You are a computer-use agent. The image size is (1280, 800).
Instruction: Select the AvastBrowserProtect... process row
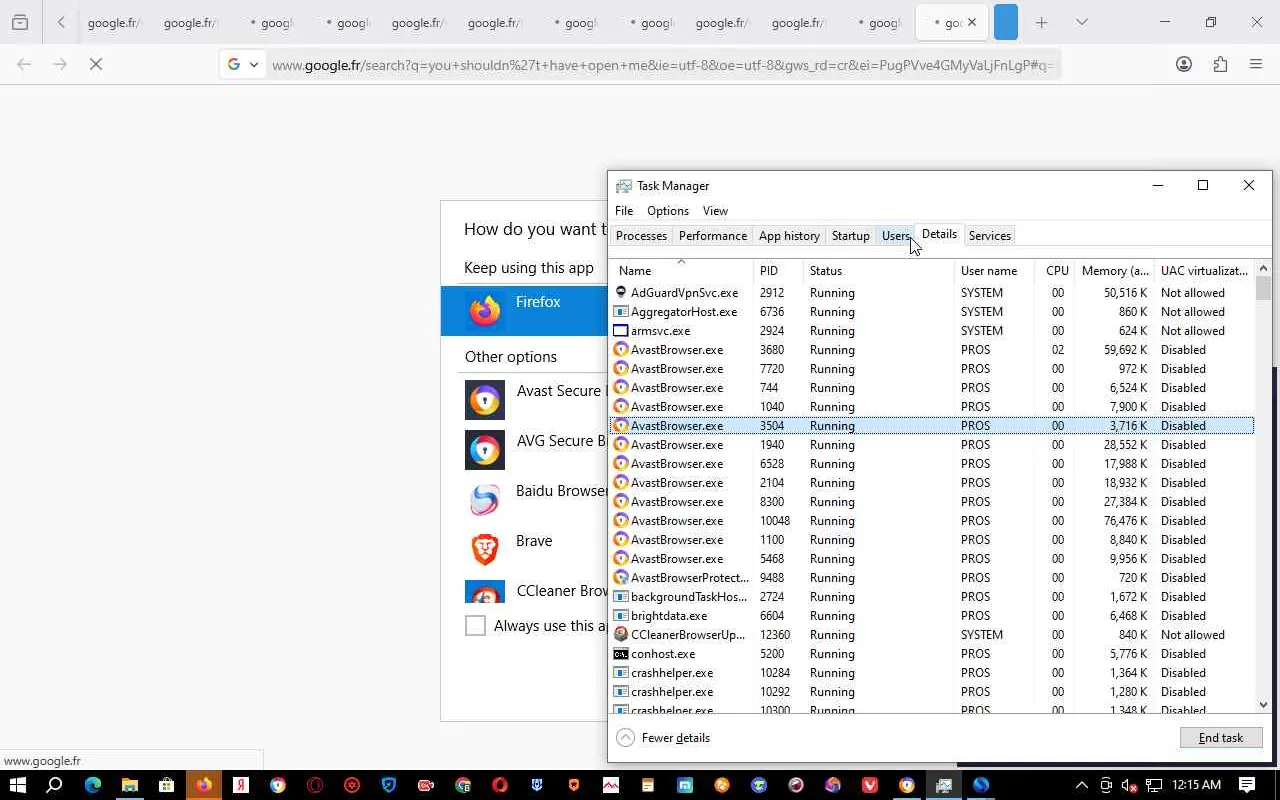pyautogui.click(x=932, y=578)
